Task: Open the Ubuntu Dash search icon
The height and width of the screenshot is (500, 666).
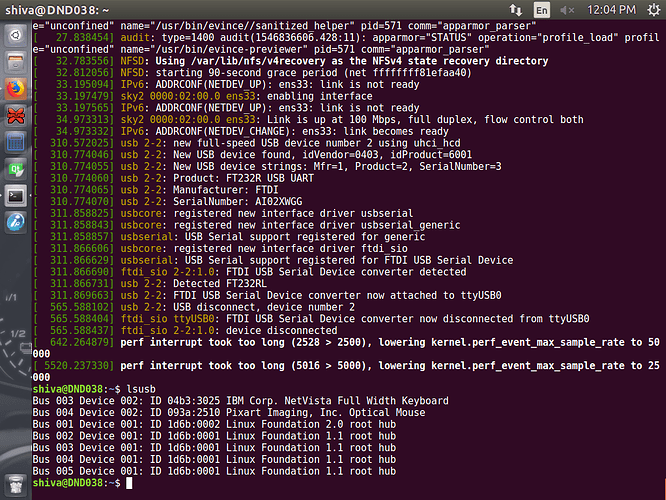Action: click(x=16, y=35)
